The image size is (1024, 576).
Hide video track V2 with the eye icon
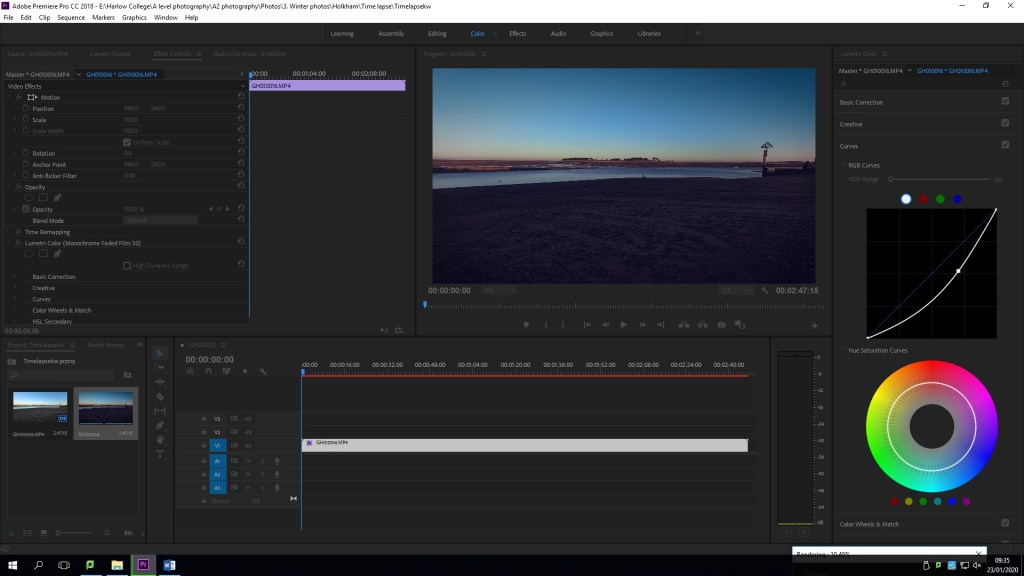tap(247, 432)
